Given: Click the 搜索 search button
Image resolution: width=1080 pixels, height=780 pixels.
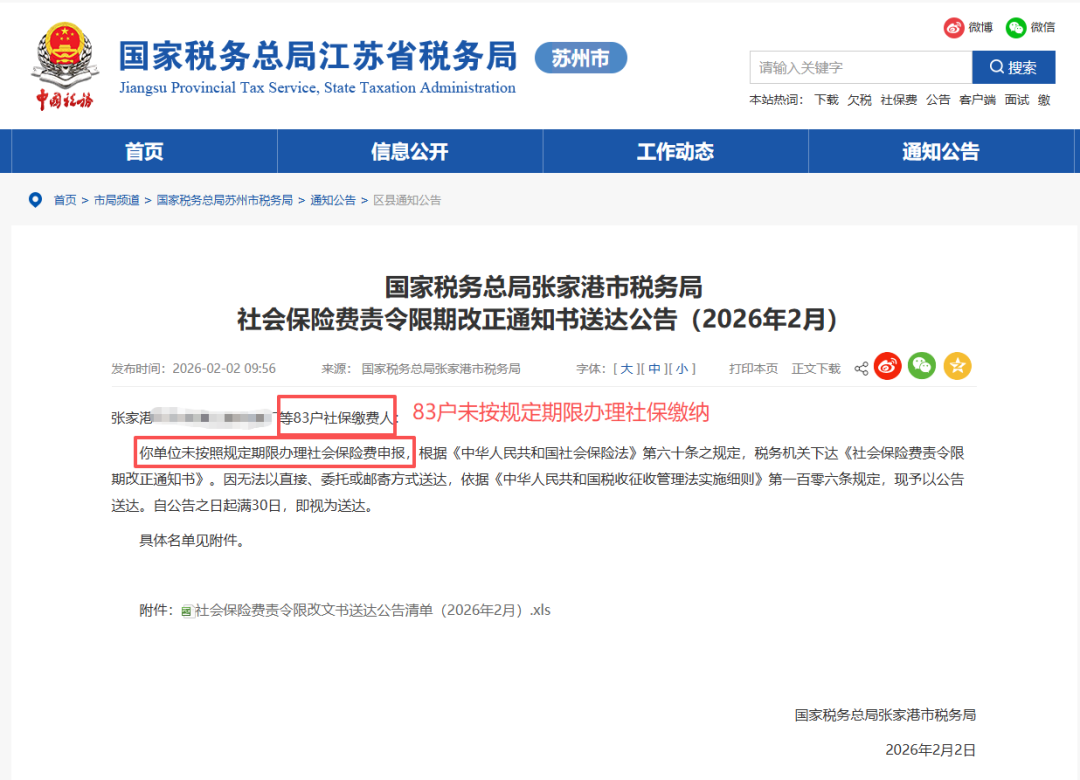Looking at the screenshot, I should pyautogui.click(x=1013, y=68).
